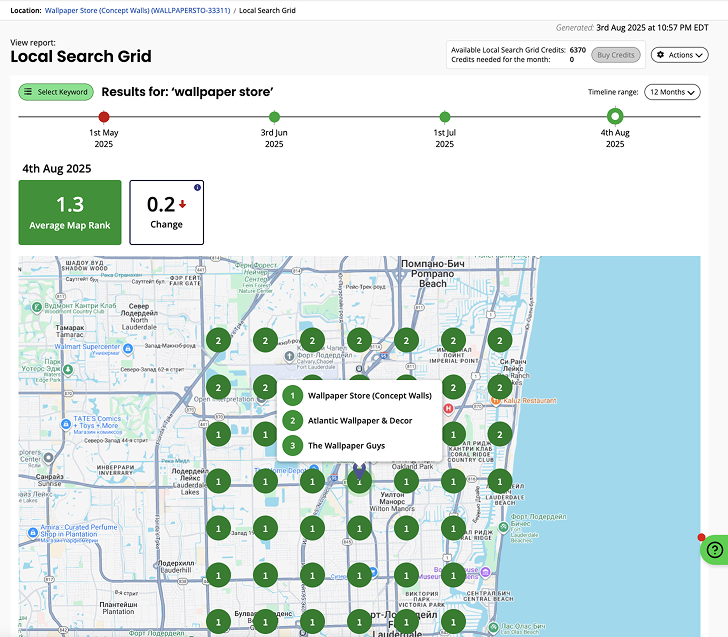Click the Walmart Supercenter map marker
Screen dimensions: 728x637
(59, 347)
